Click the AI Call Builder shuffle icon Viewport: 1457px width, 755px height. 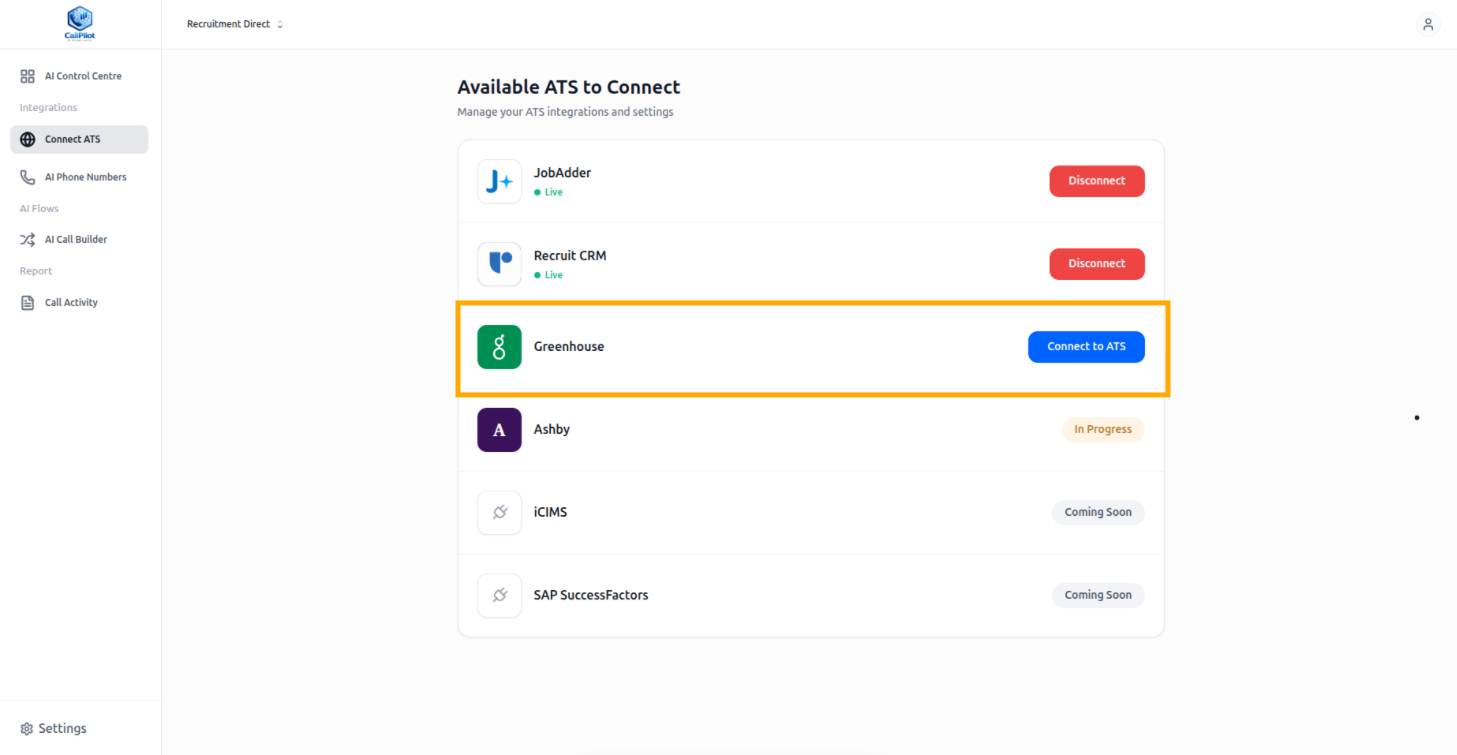pyautogui.click(x=28, y=239)
